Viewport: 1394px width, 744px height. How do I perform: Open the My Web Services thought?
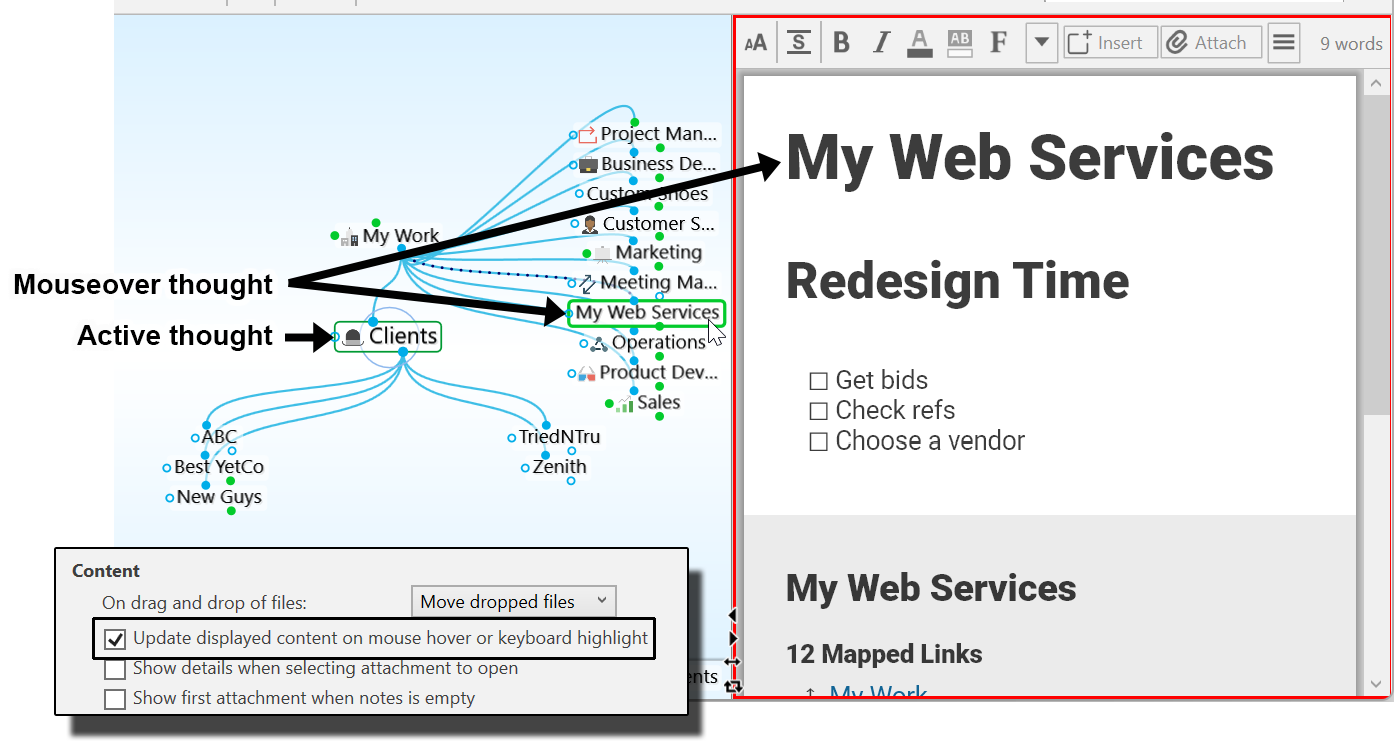pyautogui.click(x=646, y=313)
